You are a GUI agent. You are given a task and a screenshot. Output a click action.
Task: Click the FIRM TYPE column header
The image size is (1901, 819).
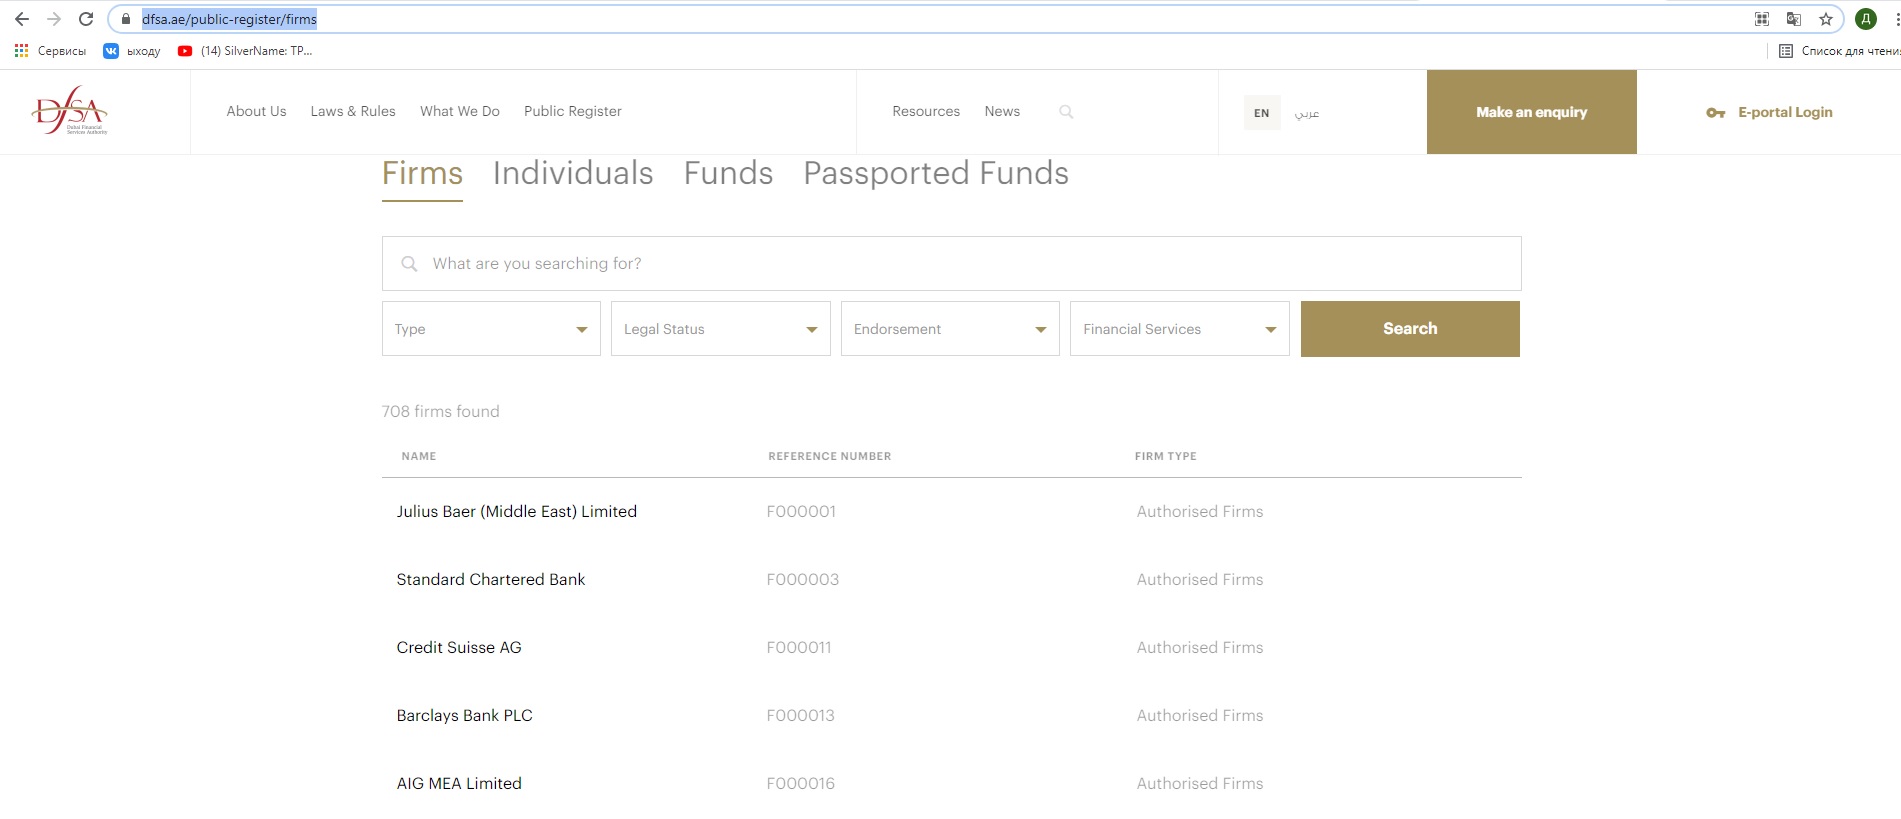(1166, 456)
